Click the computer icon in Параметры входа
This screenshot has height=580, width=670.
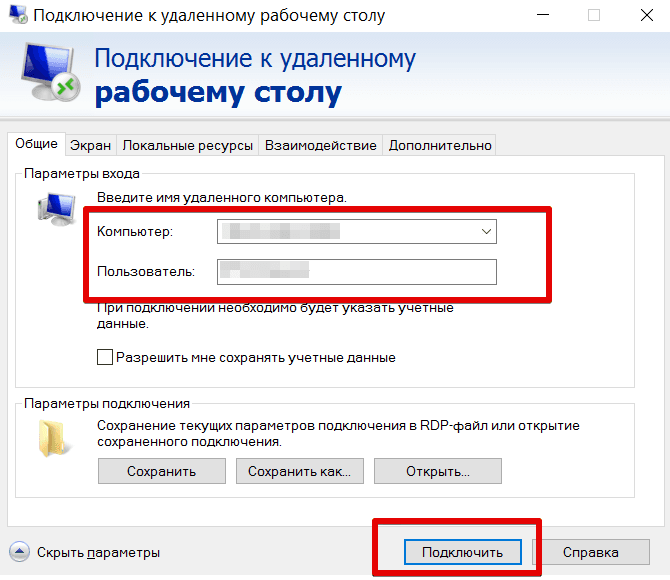pyautogui.click(x=57, y=209)
